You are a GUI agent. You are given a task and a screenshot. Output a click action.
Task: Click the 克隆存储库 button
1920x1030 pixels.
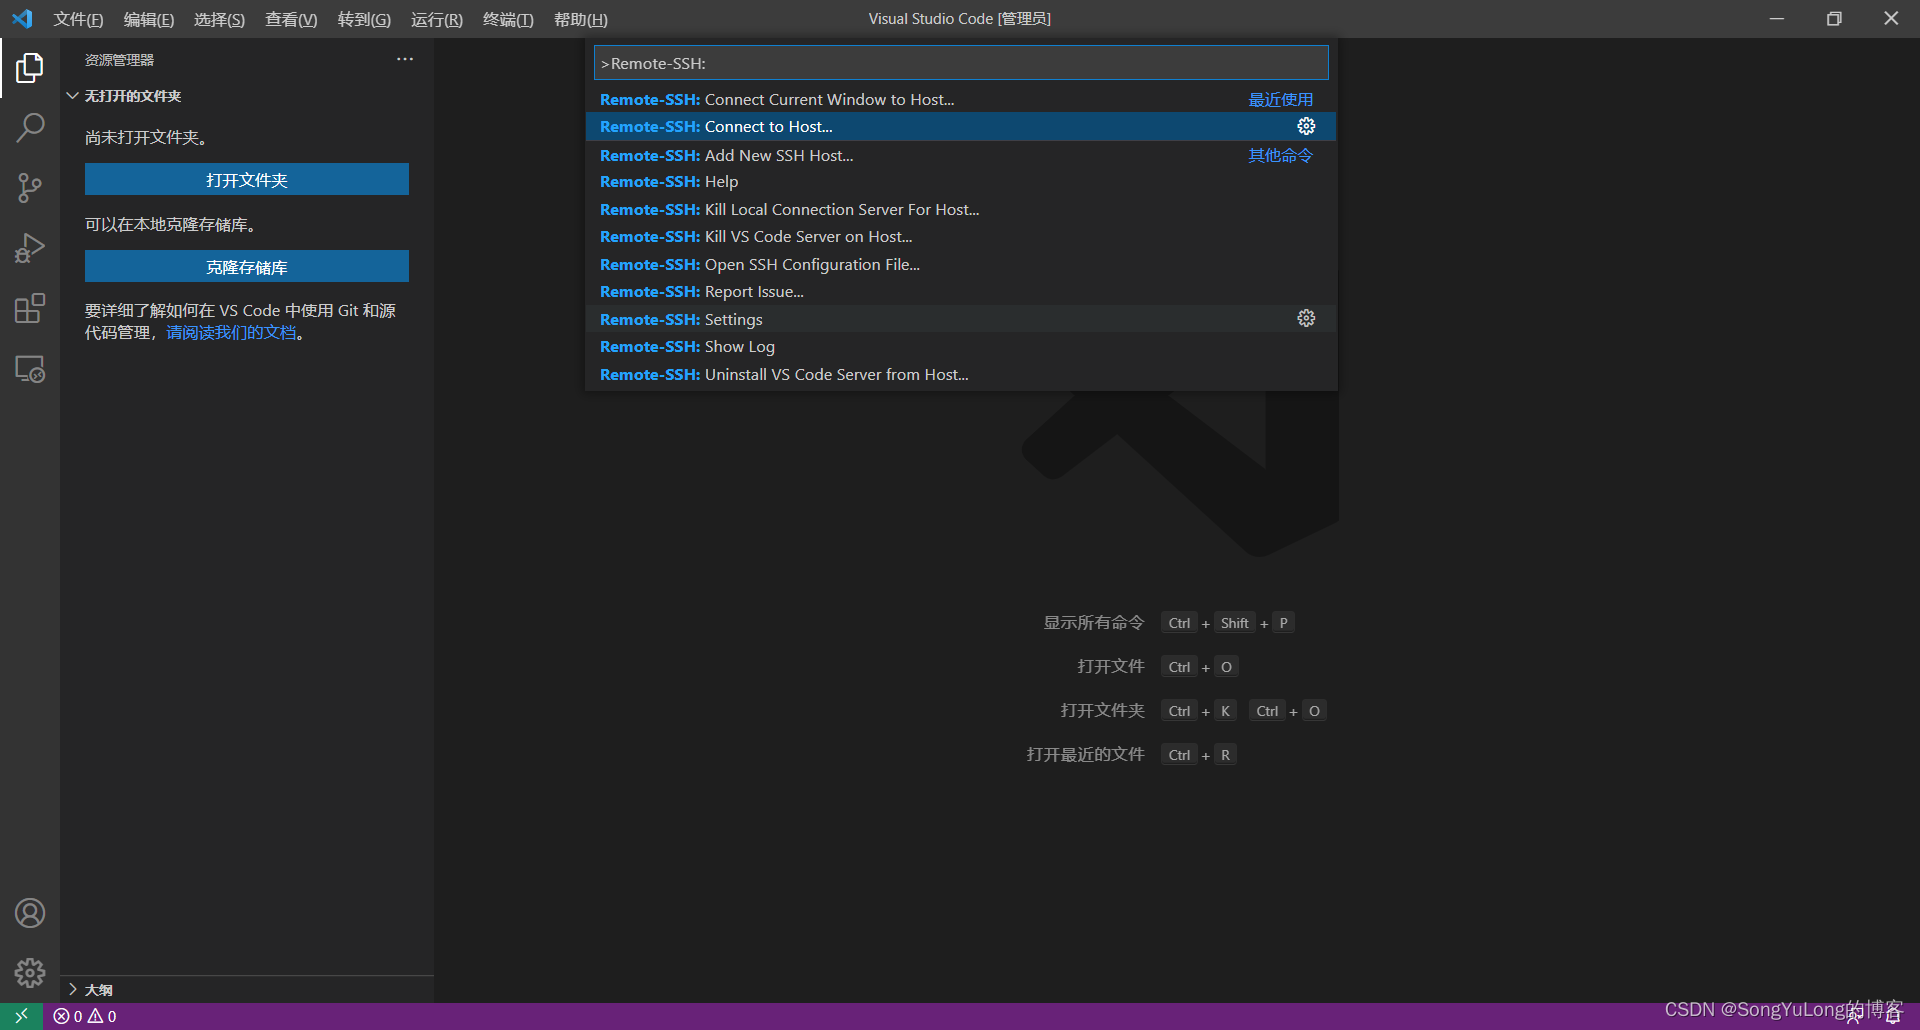(247, 267)
